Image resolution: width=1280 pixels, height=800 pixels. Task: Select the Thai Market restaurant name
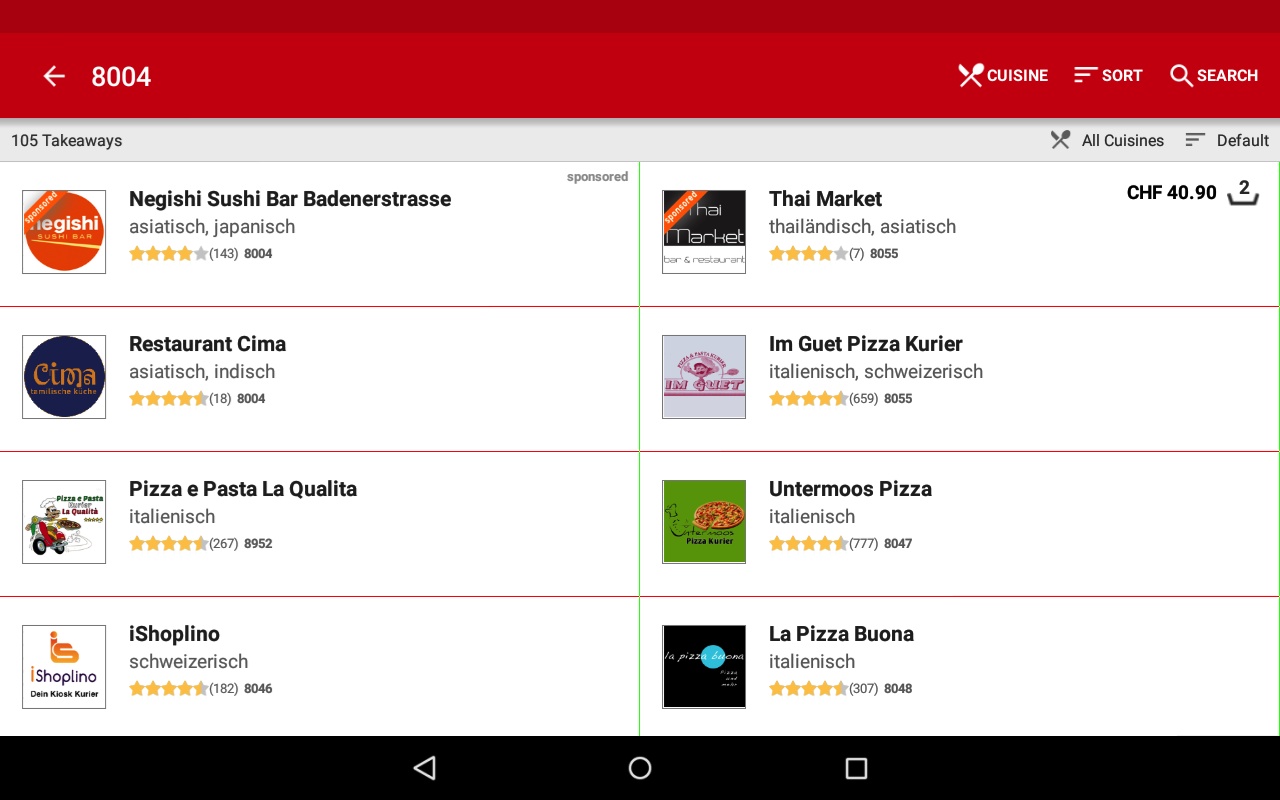[x=825, y=199]
